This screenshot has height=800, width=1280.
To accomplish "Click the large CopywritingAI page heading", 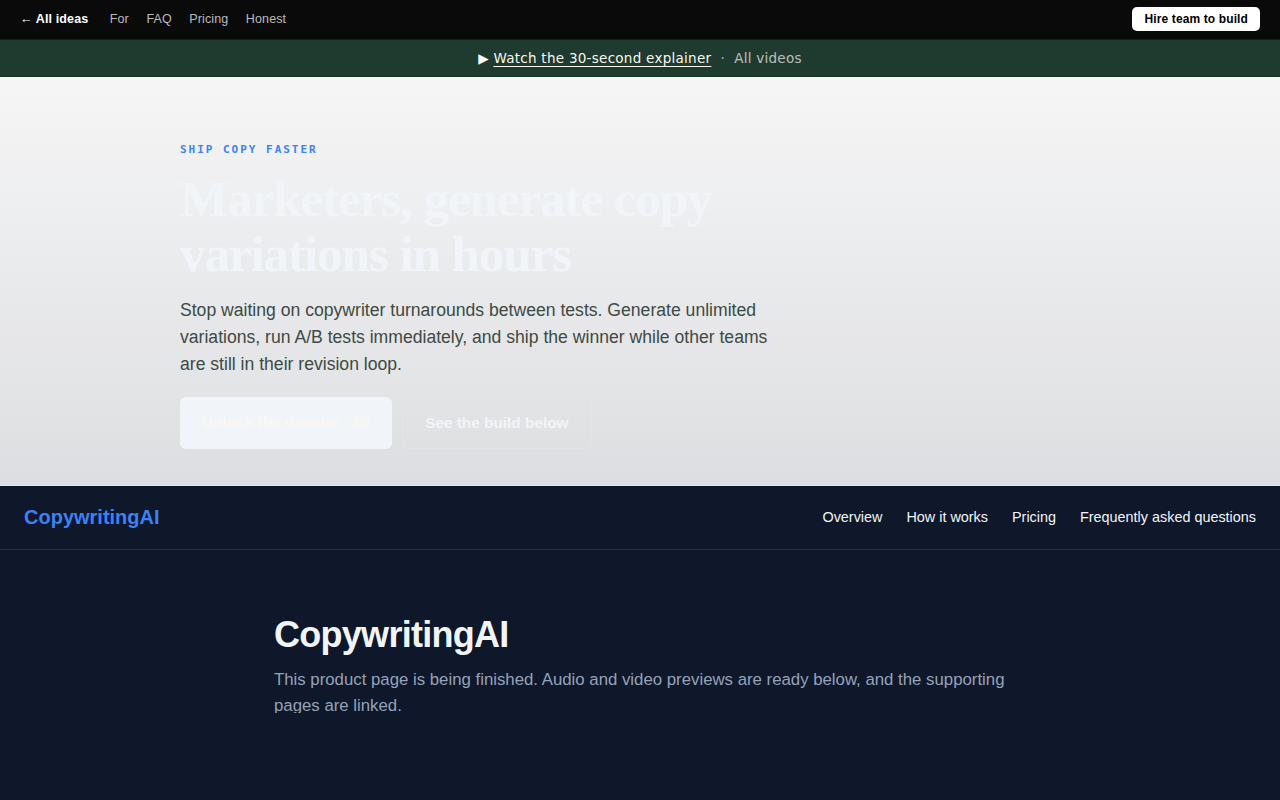I will [391, 635].
